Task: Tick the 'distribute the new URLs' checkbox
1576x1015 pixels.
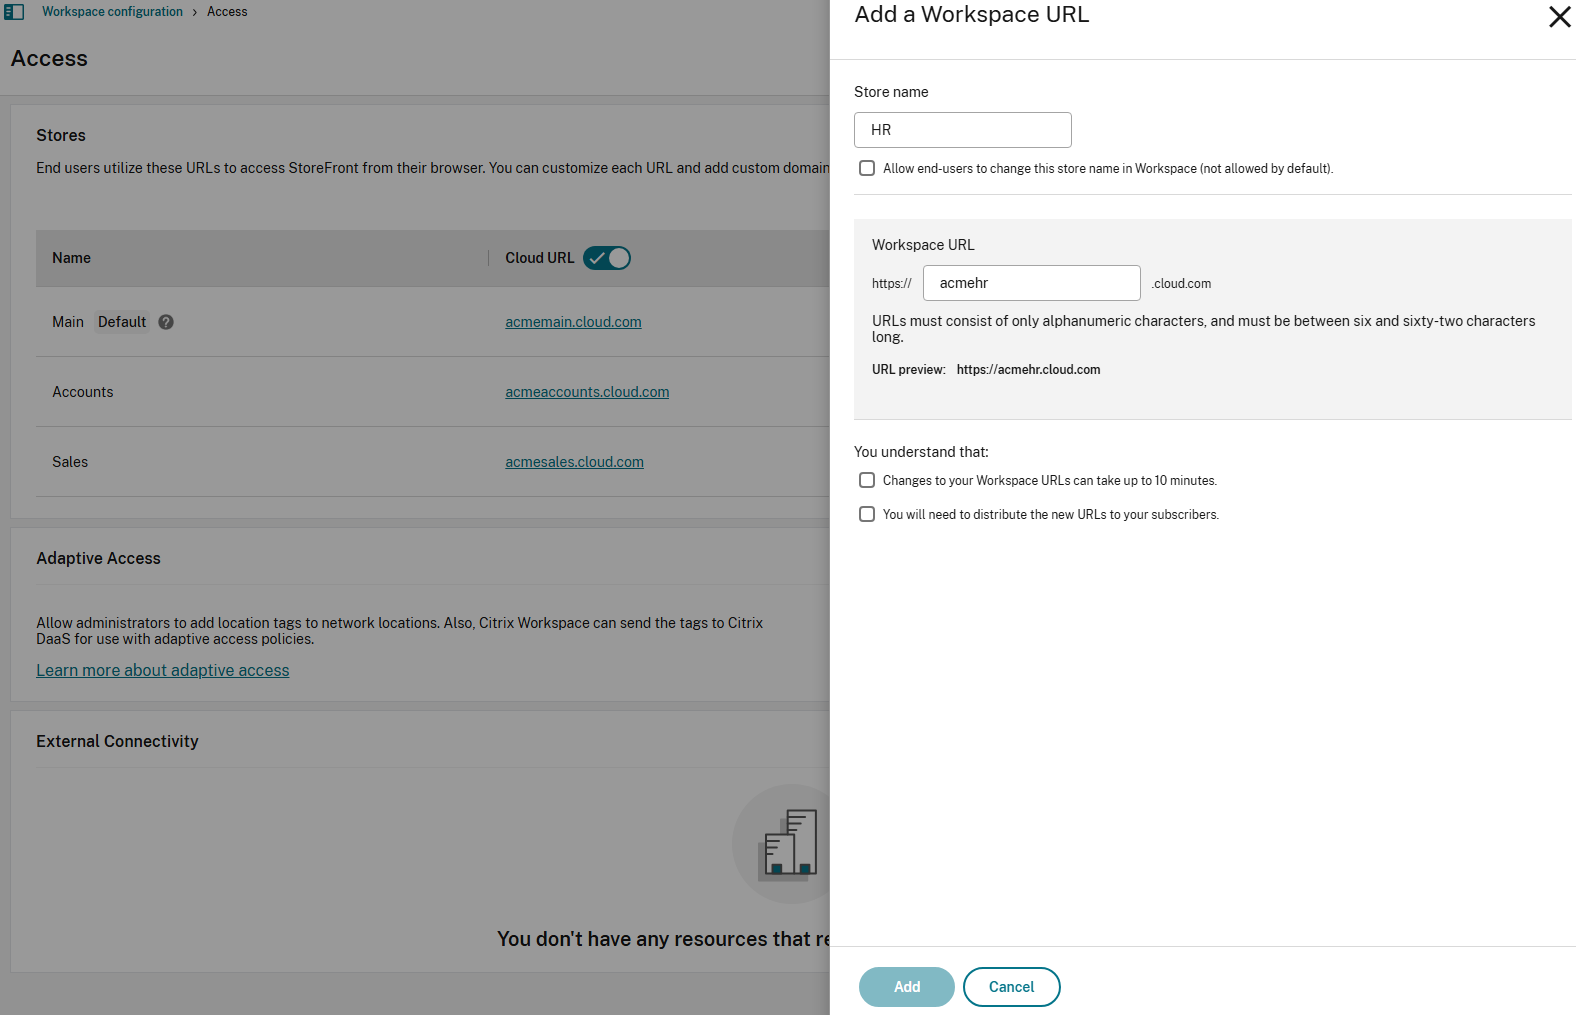Action: [x=867, y=514]
